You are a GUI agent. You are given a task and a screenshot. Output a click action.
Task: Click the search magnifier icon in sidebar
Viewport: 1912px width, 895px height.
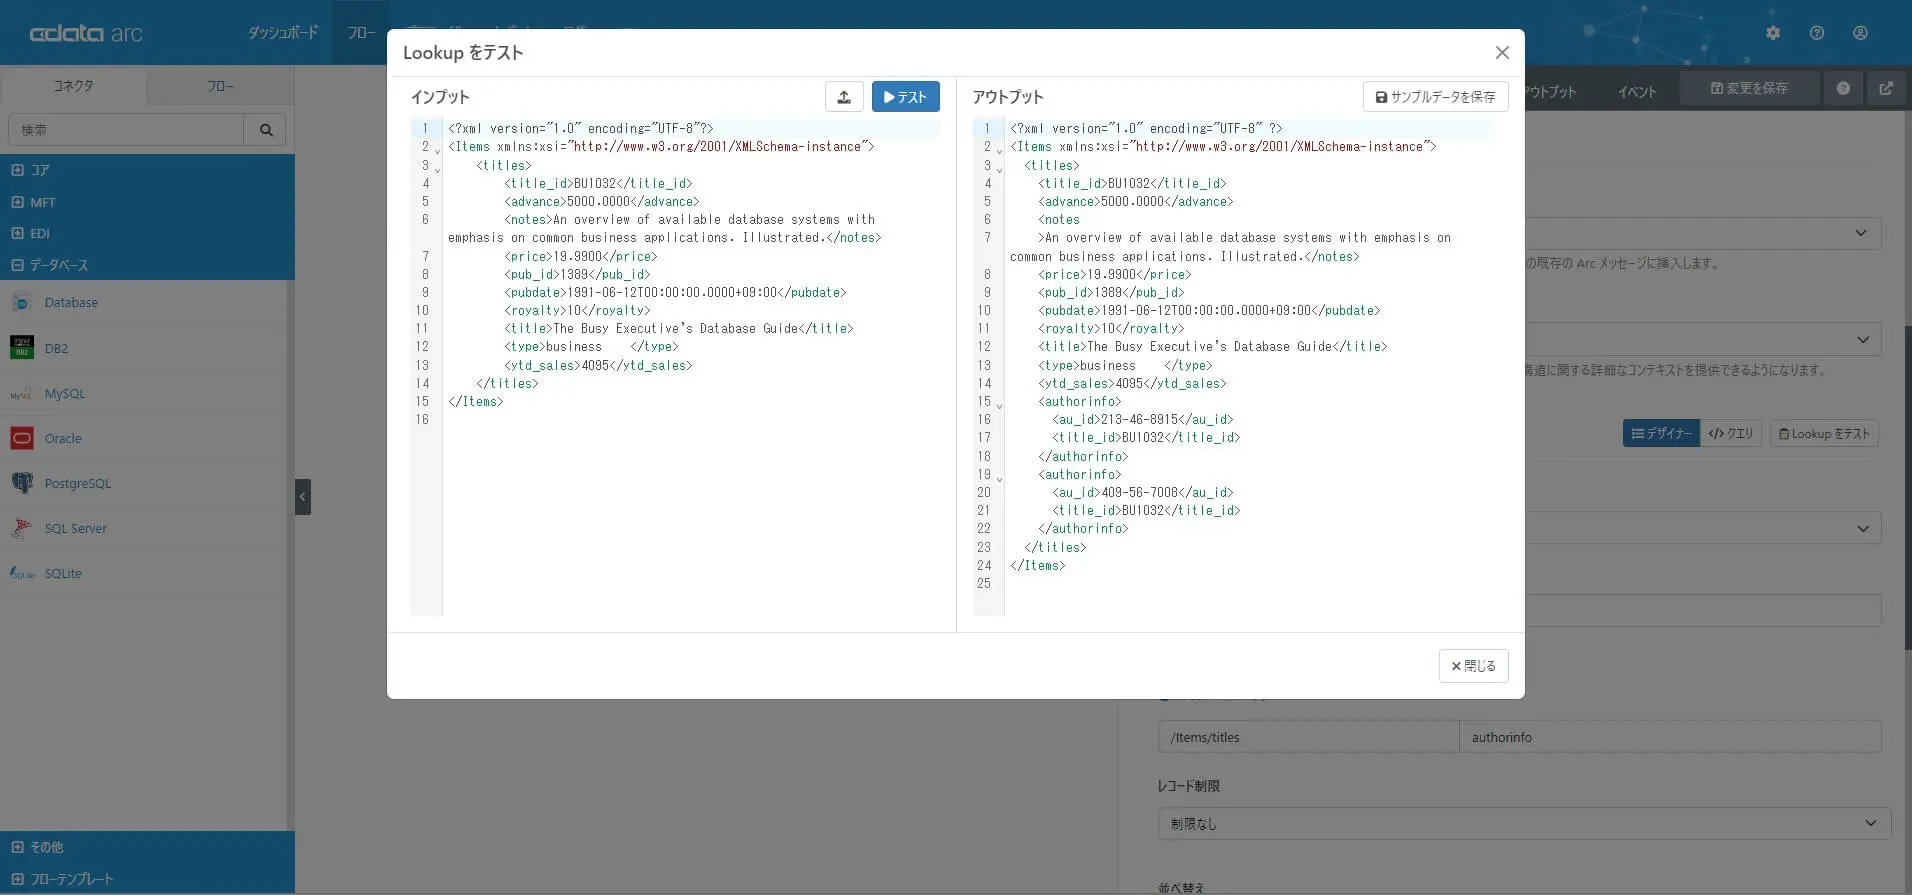[266, 130]
